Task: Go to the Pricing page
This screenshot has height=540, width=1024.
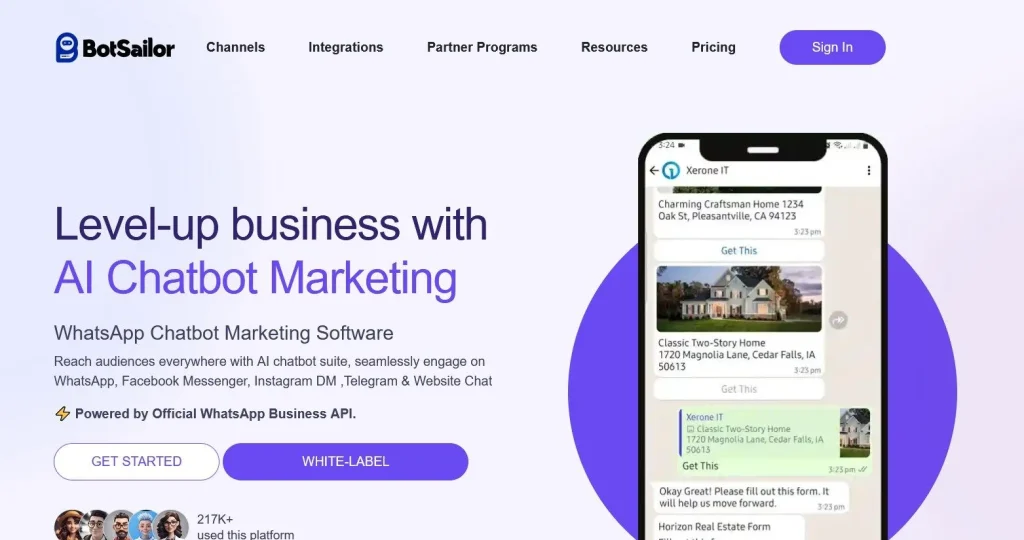Action: point(713,47)
